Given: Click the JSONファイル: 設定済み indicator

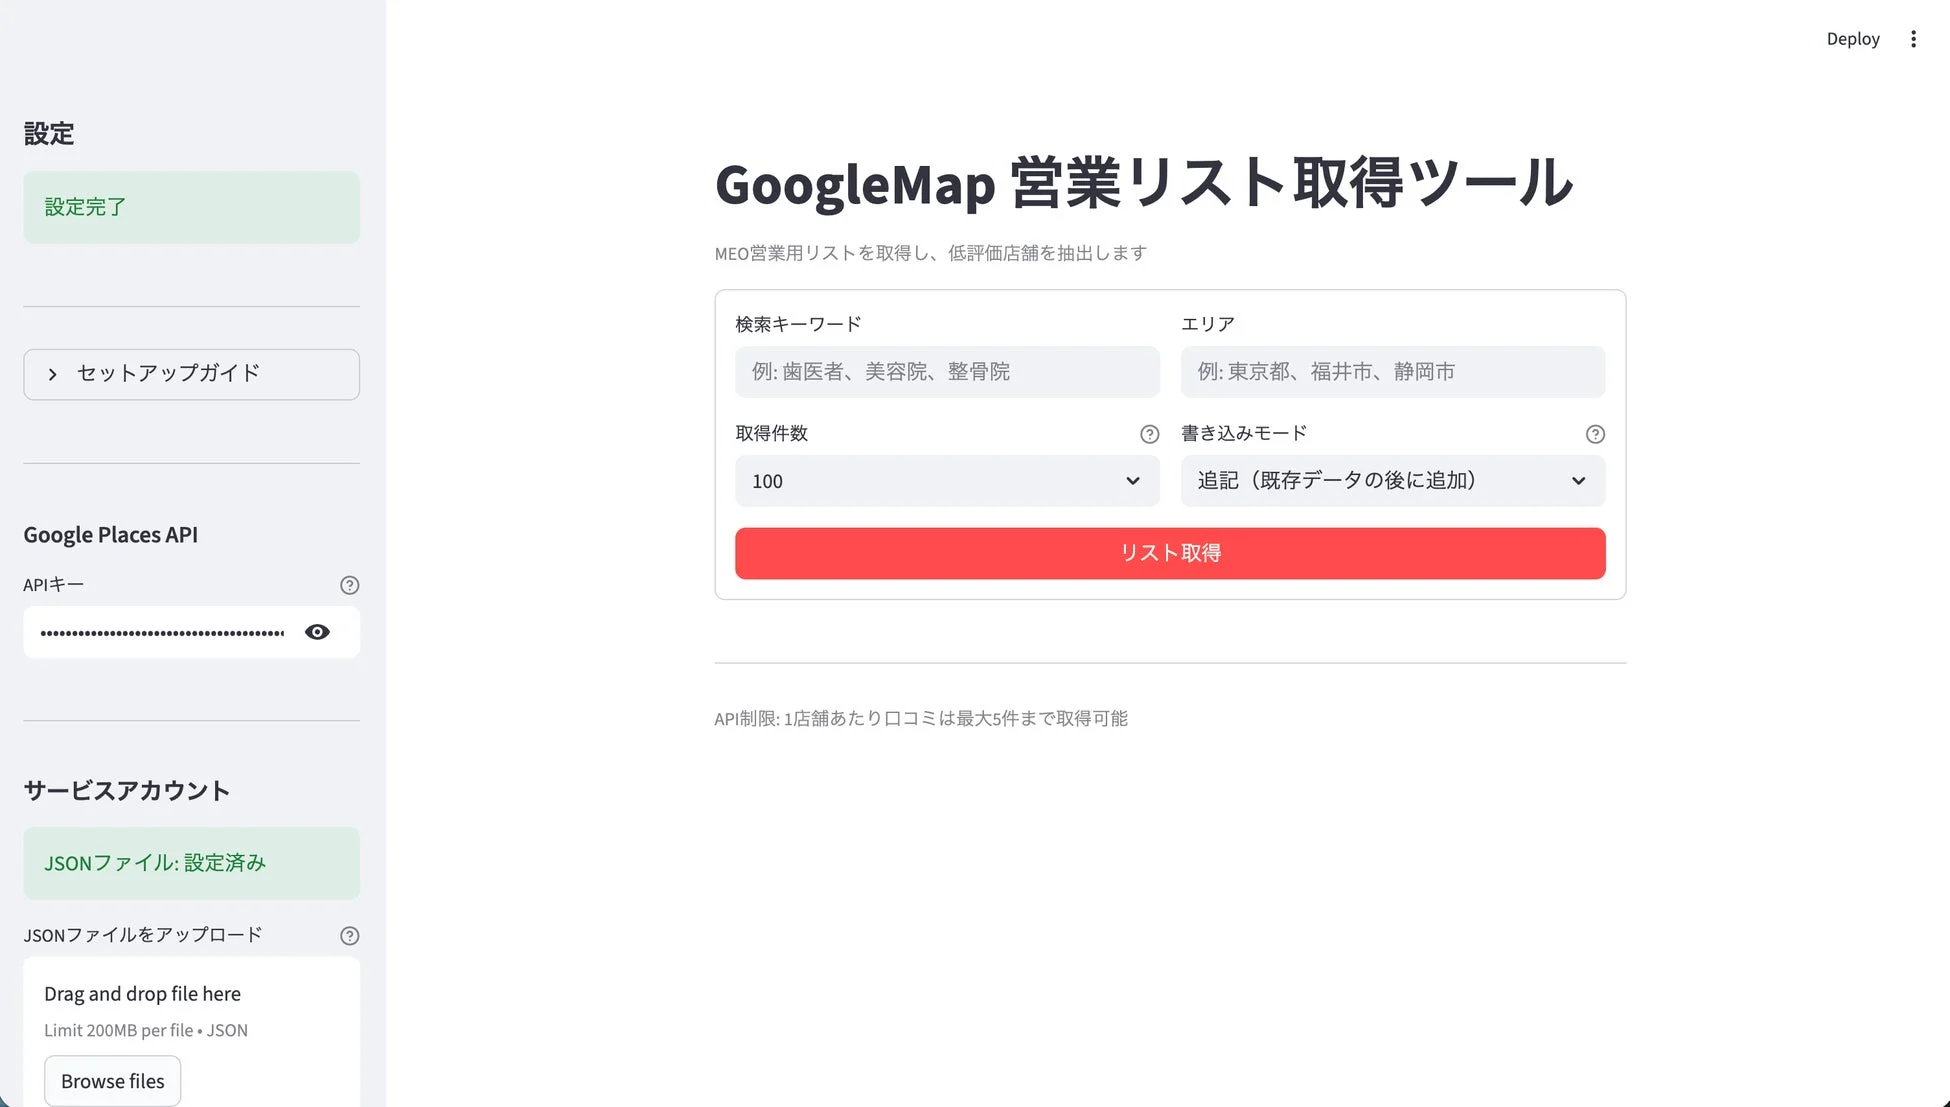Looking at the screenshot, I should pos(191,862).
